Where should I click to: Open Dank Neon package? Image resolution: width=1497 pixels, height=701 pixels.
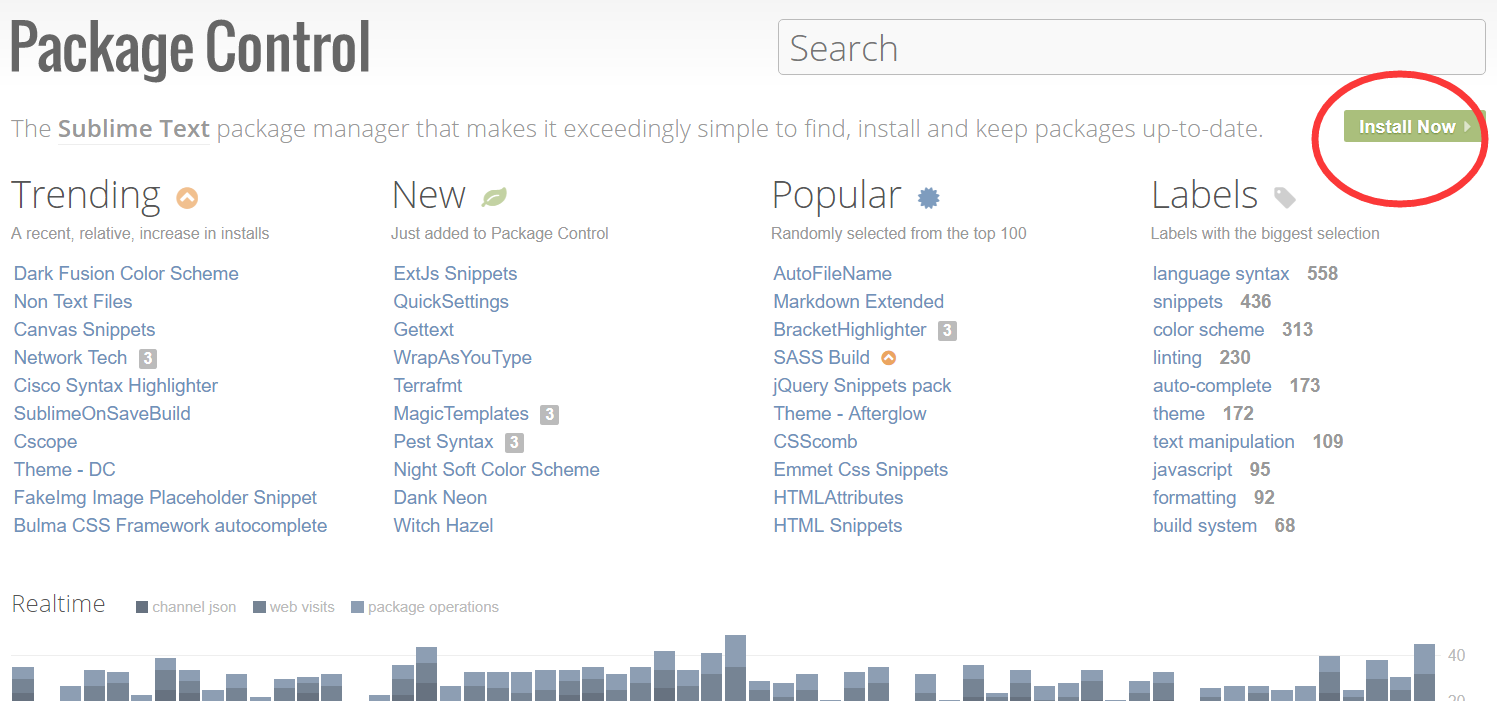click(x=441, y=498)
